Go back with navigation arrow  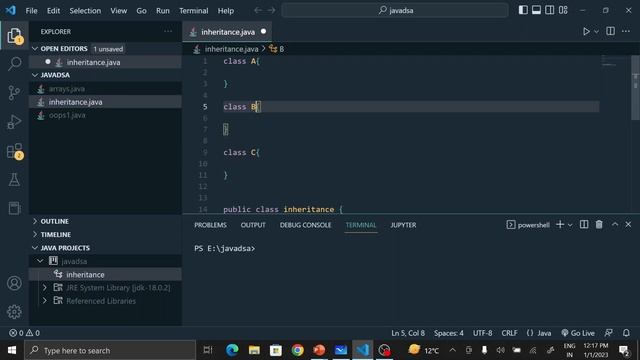pyautogui.click(x=258, y=10)
